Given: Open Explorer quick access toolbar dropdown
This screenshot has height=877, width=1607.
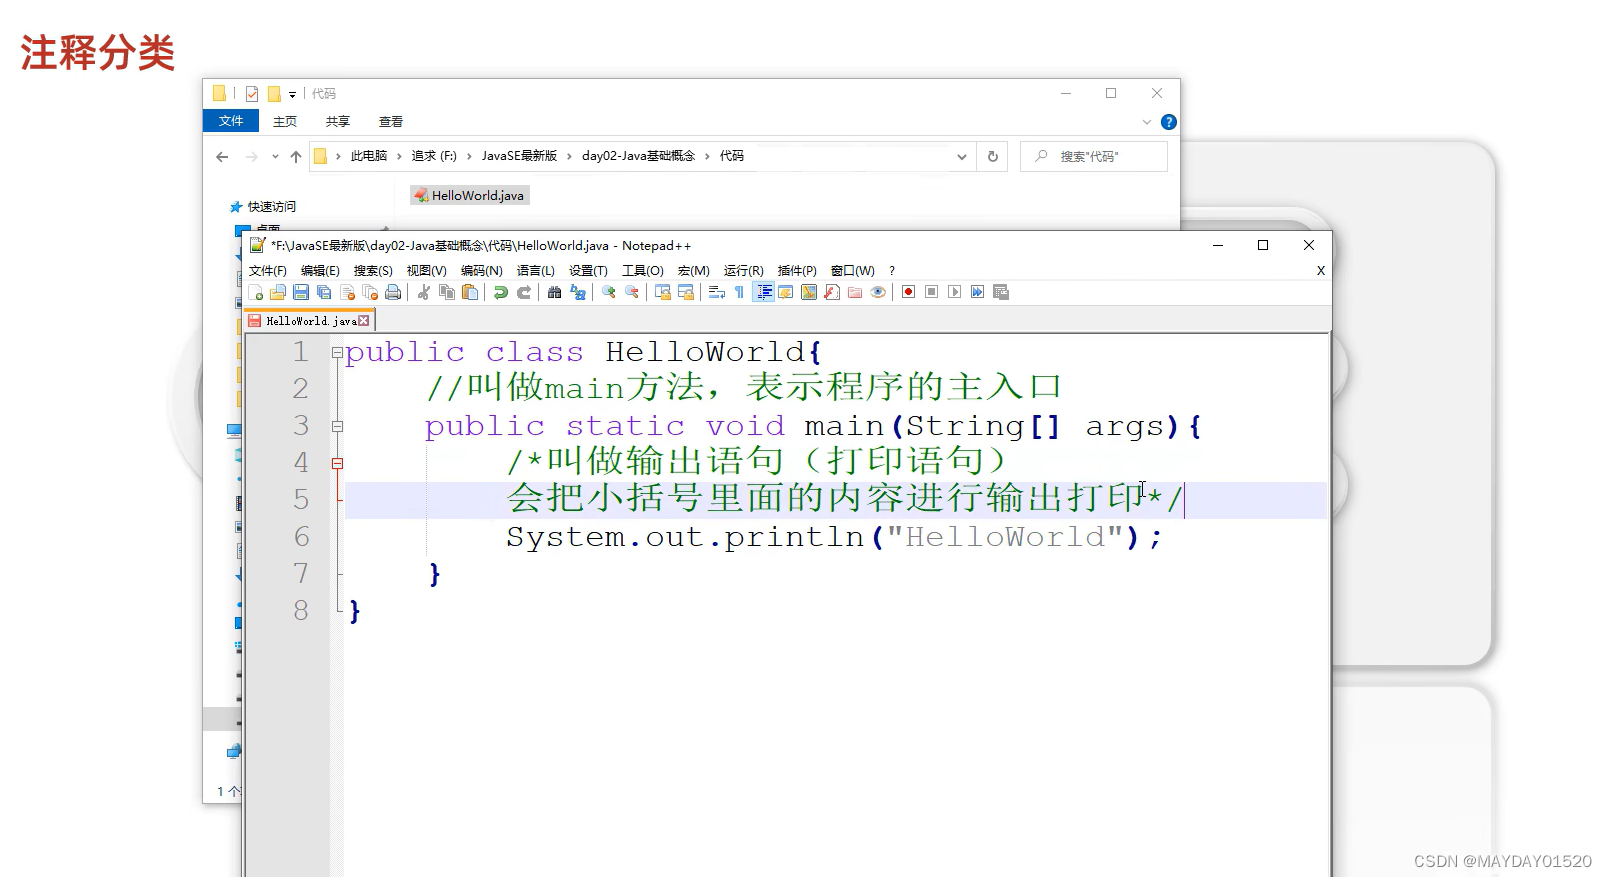Looking at the screenshot, I should pyautogui.click(x=292, y=94).
